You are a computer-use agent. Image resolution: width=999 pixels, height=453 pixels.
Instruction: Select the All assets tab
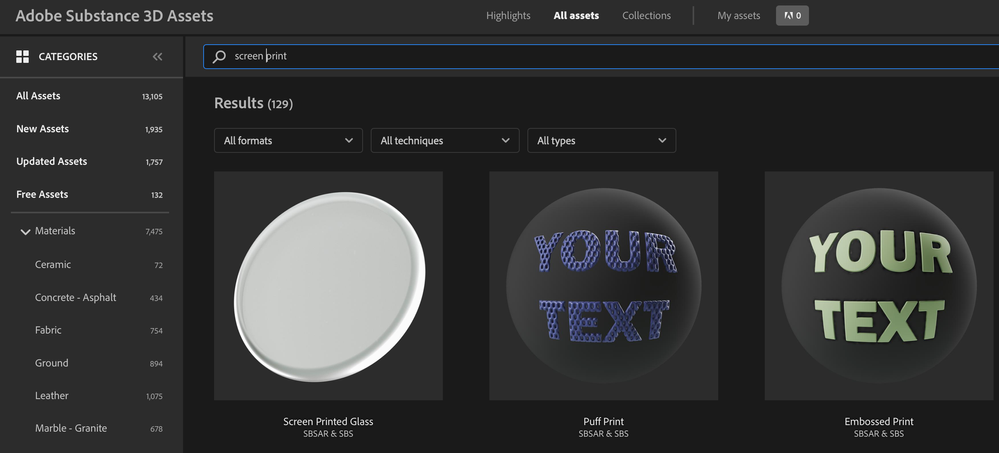[x=576, y=16]
